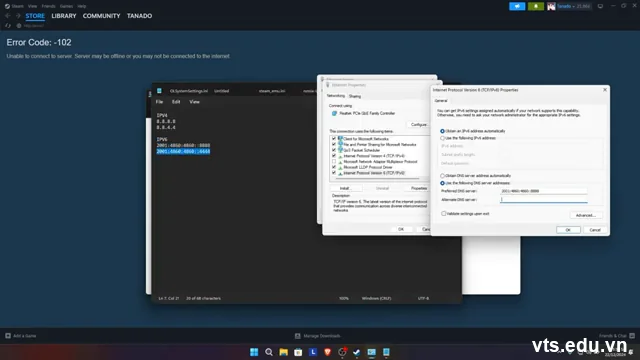Open Steam's Friends menu
Screen dimensions: 640x360
point(48,6)
